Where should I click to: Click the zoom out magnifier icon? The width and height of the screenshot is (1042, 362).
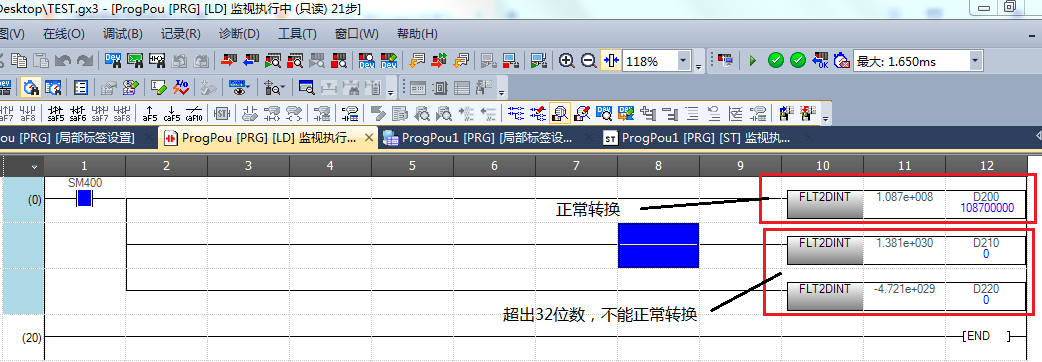(588, 61)
